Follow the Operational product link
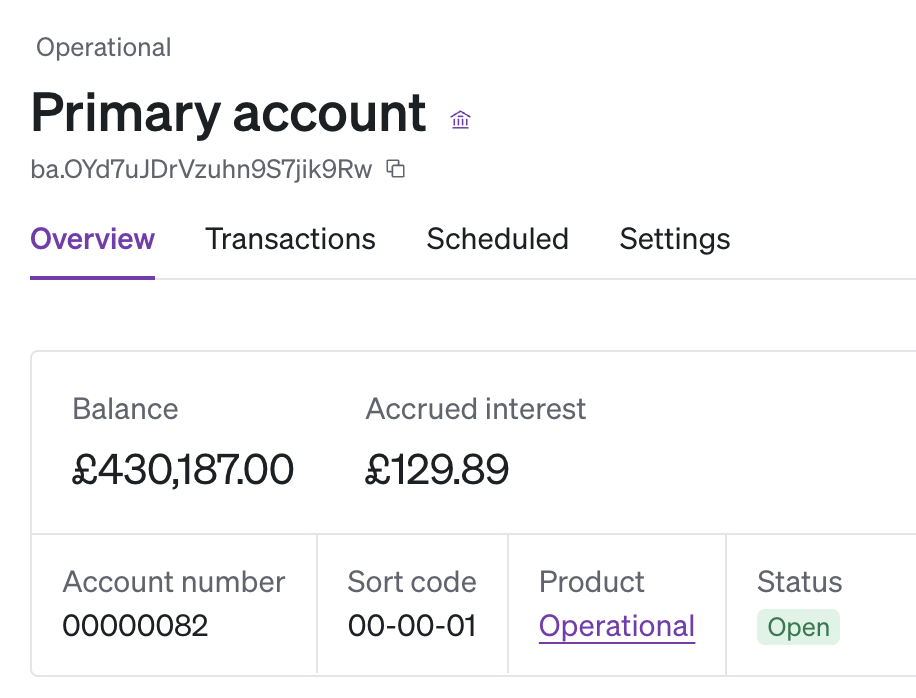Viewport: 916px width, 698px height. [x=616, y=626]
